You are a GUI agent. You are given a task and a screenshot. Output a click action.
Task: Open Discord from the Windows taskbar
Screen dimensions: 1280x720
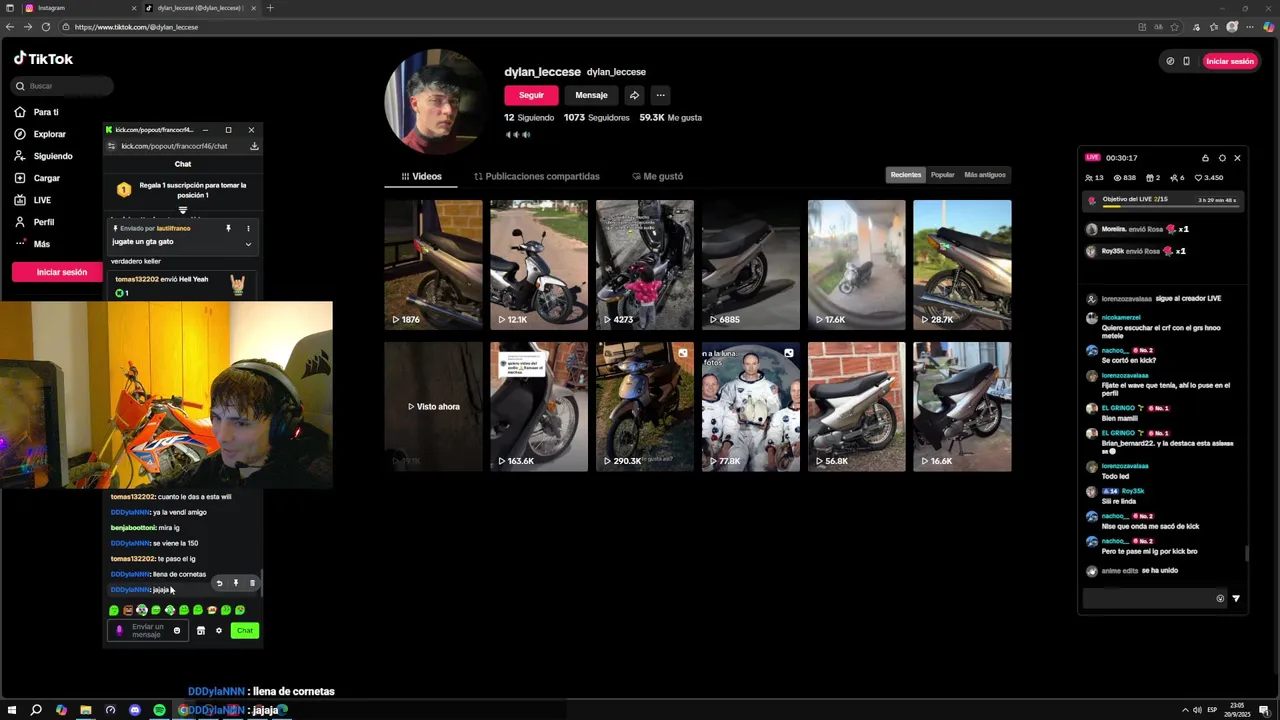[135, 710]
